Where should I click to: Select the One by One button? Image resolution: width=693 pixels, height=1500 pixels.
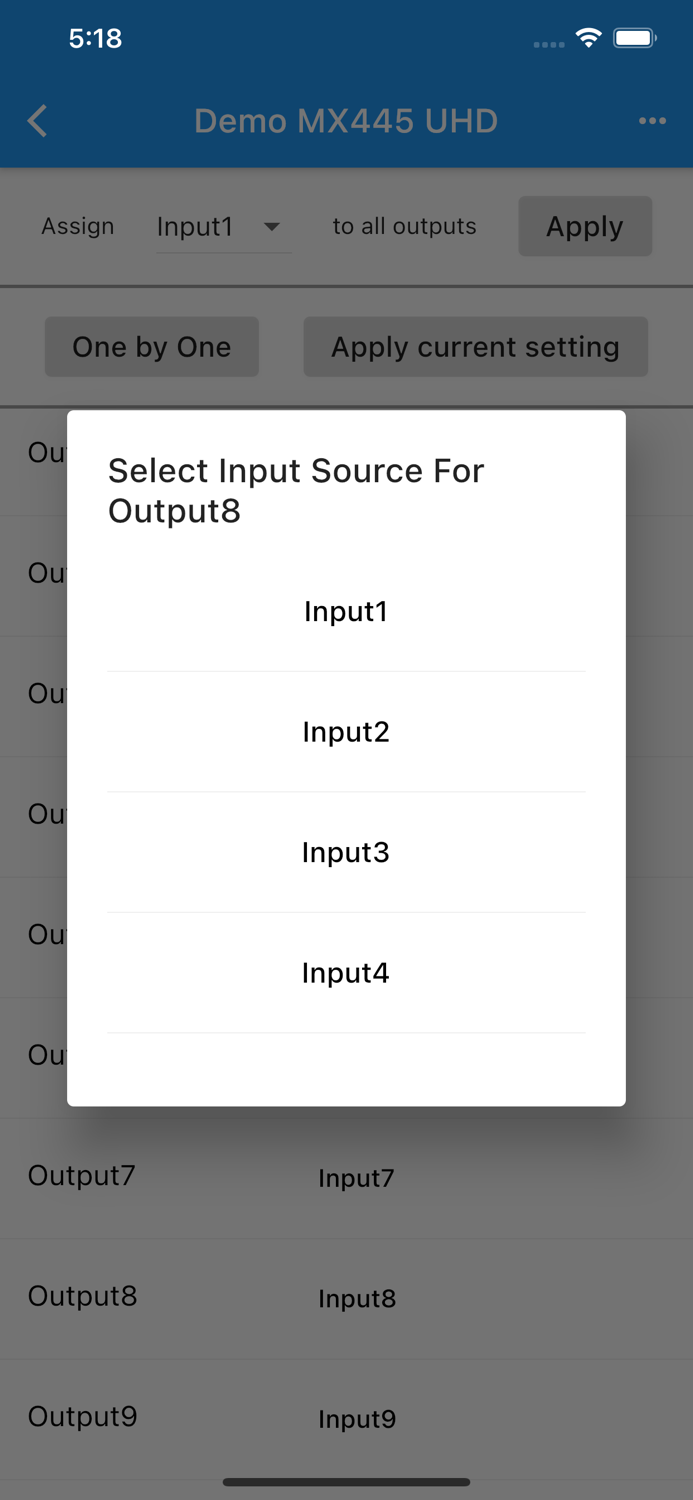152,347
